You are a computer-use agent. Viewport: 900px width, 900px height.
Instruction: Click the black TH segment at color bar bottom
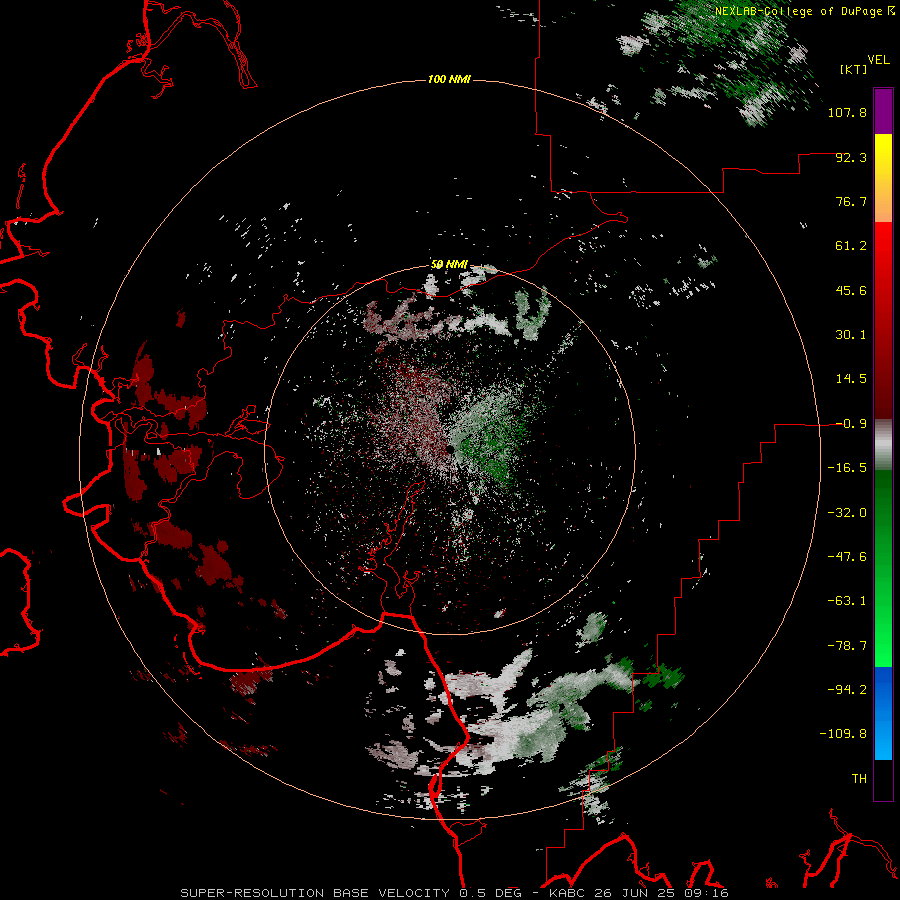pyautogui.click(x=883, y=780)
